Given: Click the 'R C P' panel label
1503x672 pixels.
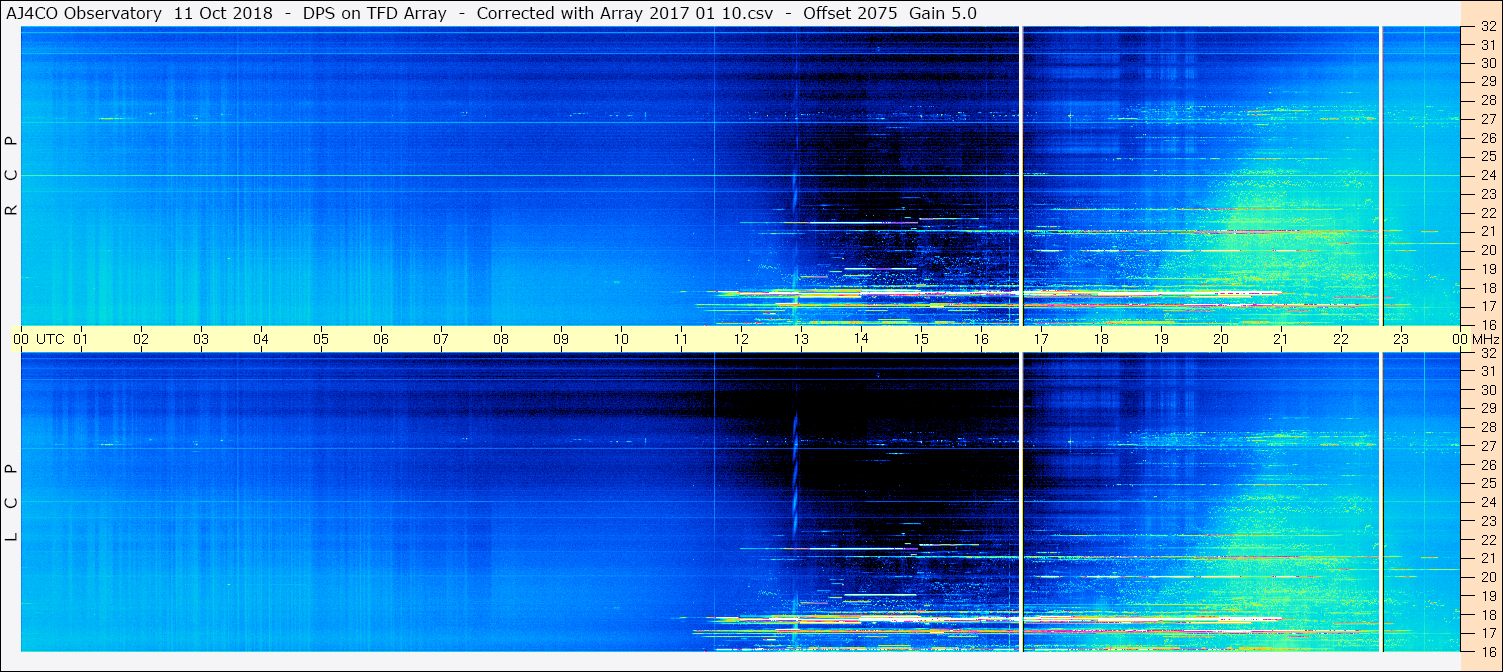Looking at the screenshot, I should coord(12,176).
